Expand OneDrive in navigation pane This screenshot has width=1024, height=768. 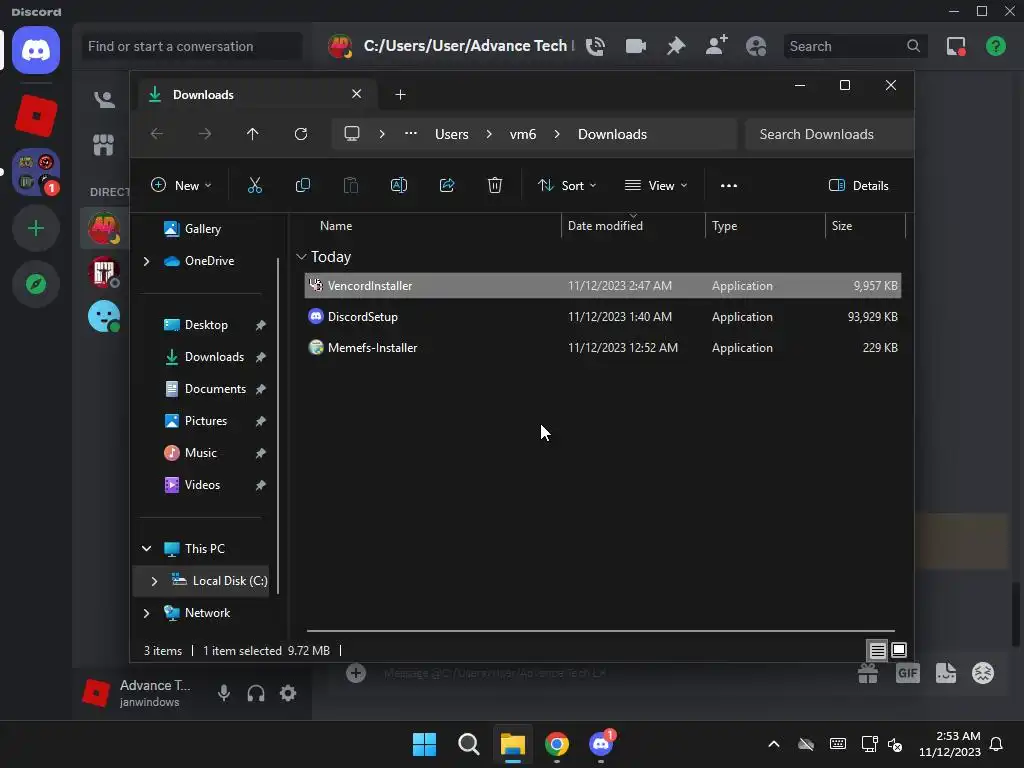click(146, 261)
